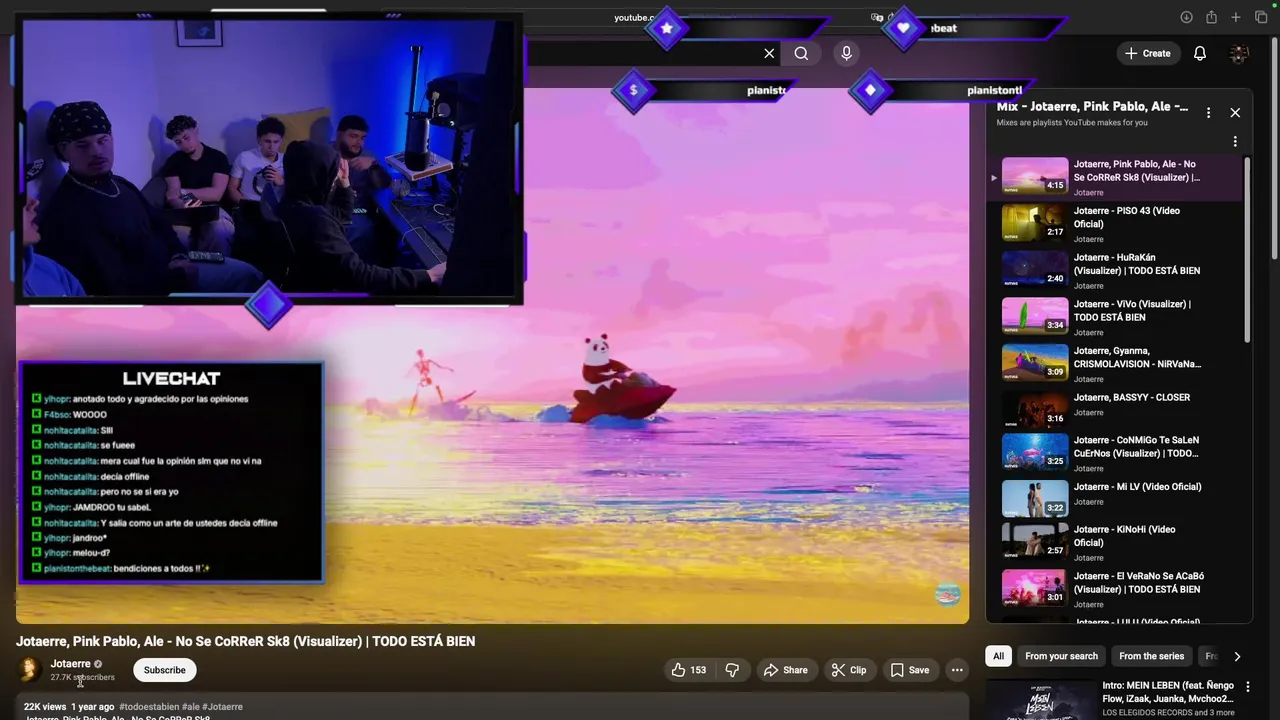
Task: Open the account avatar menu
Action: coord(1239,54)
